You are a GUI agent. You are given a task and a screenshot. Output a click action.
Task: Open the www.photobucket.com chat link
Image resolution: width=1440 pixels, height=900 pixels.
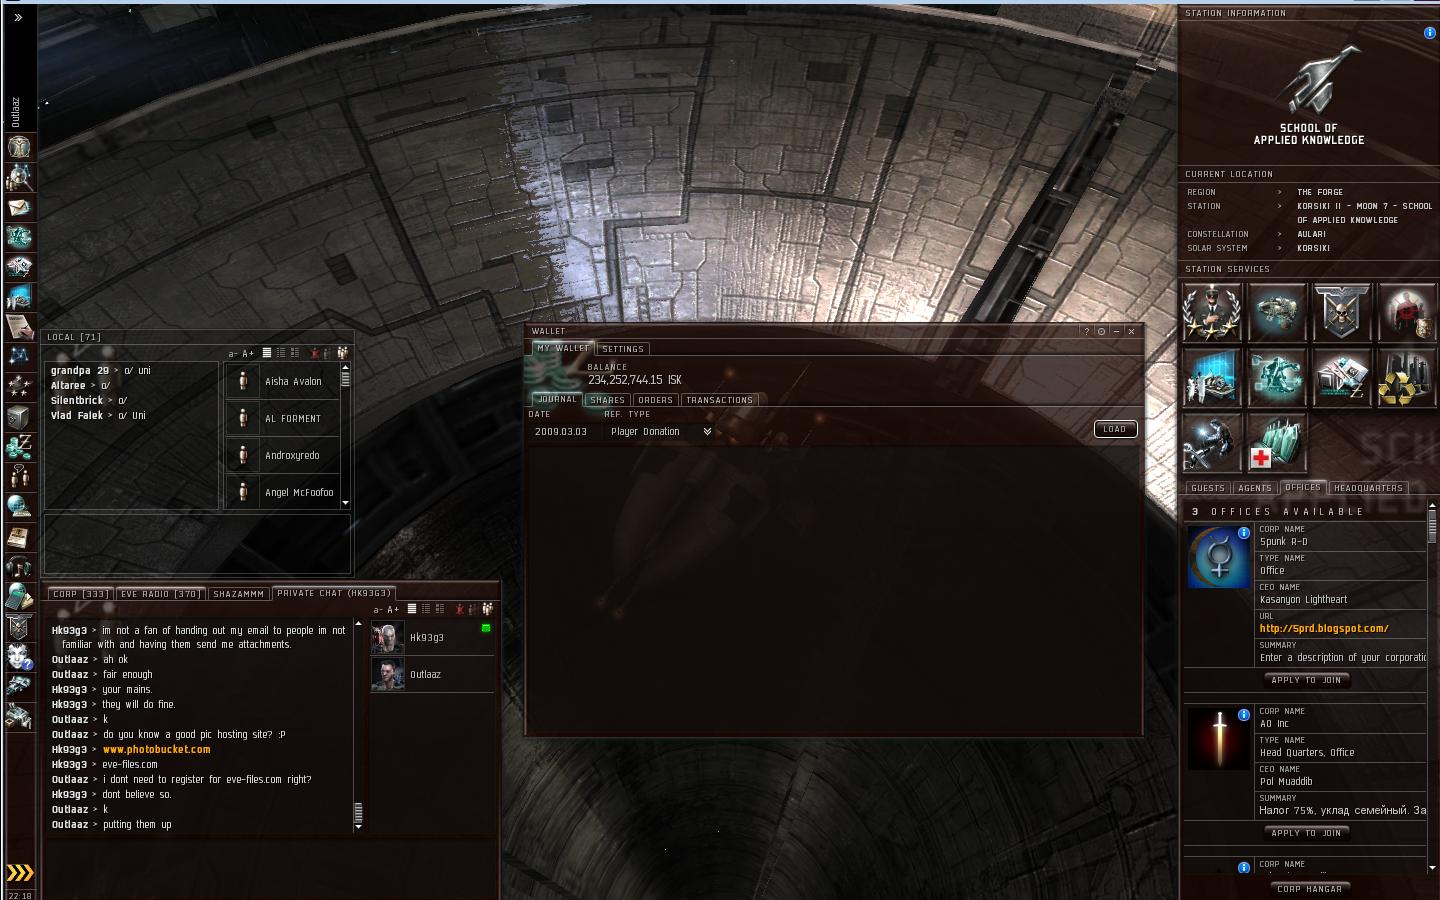pos(157,749)
